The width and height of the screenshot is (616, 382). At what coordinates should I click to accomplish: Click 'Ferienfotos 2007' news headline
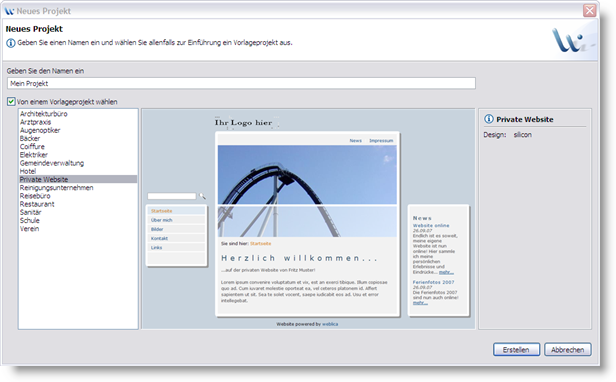click(433, 282)
